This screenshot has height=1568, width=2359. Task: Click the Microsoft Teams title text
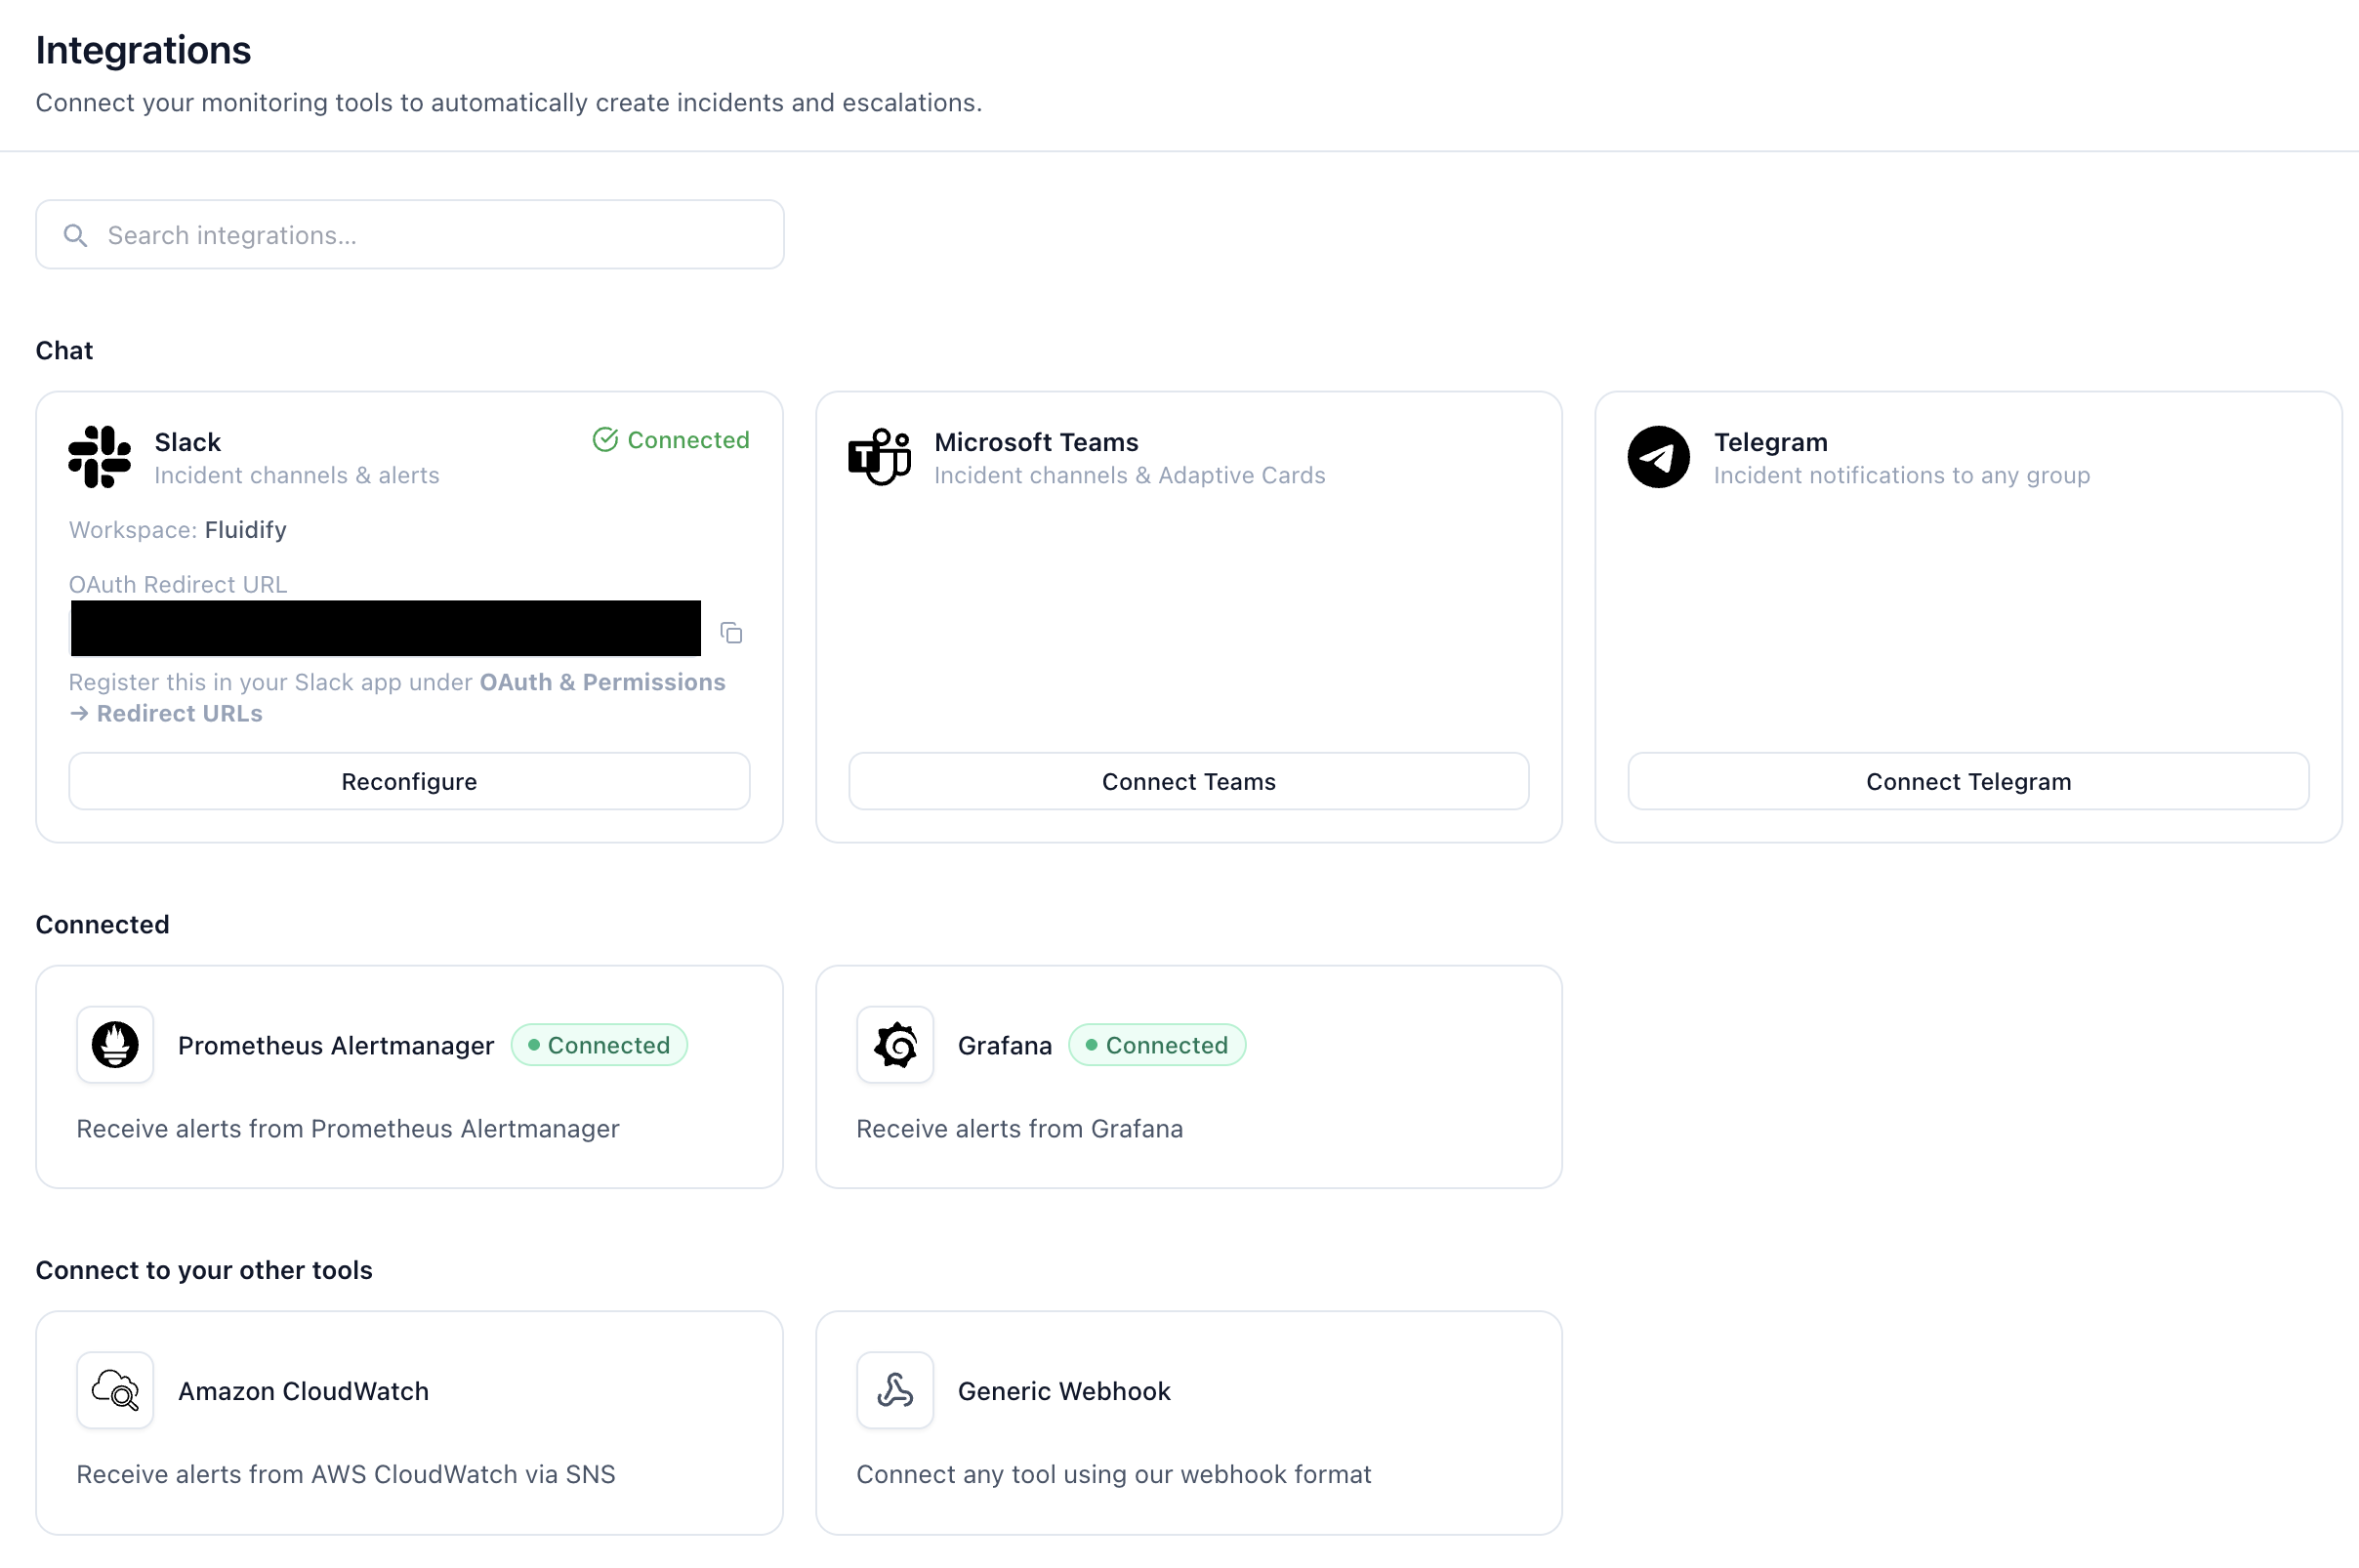click(x=1036, y=442)
